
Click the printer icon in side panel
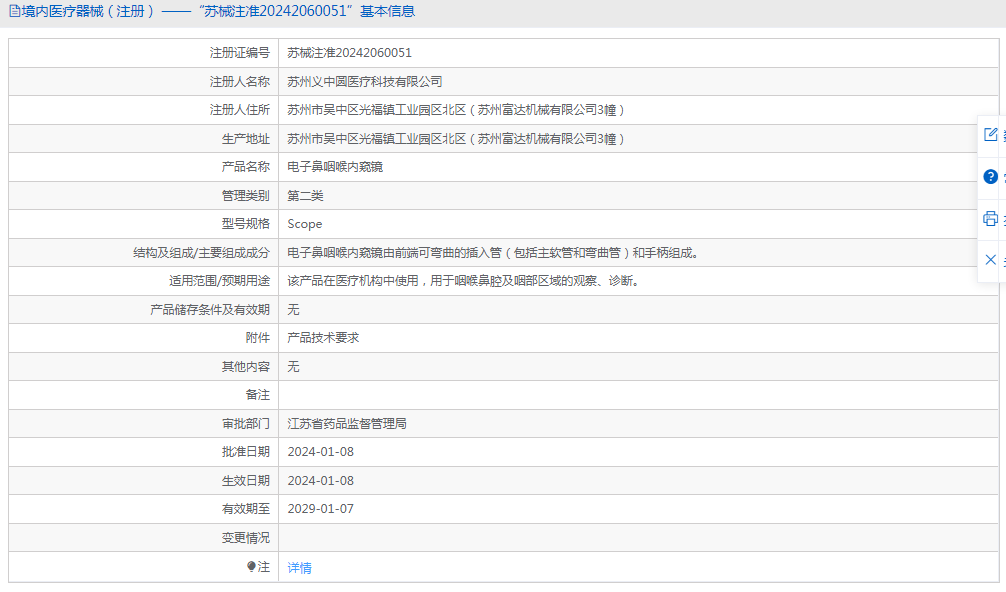point(991,219)
